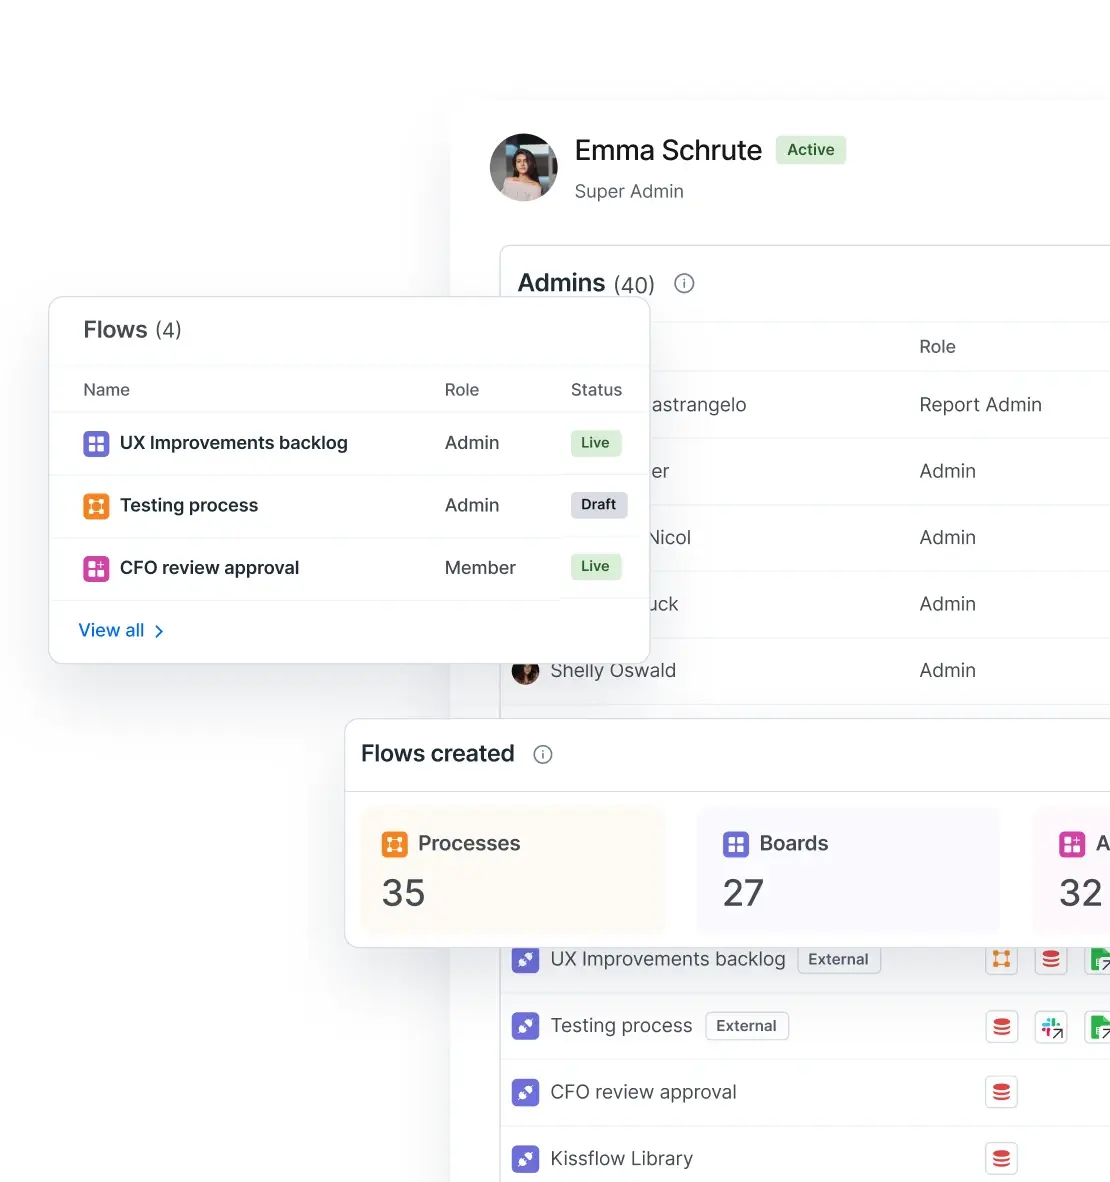Click the Active status badge near Emma Schrute
This screenshot has width=1110, height=1182.
pyautogui.click(x=810, y=149)
